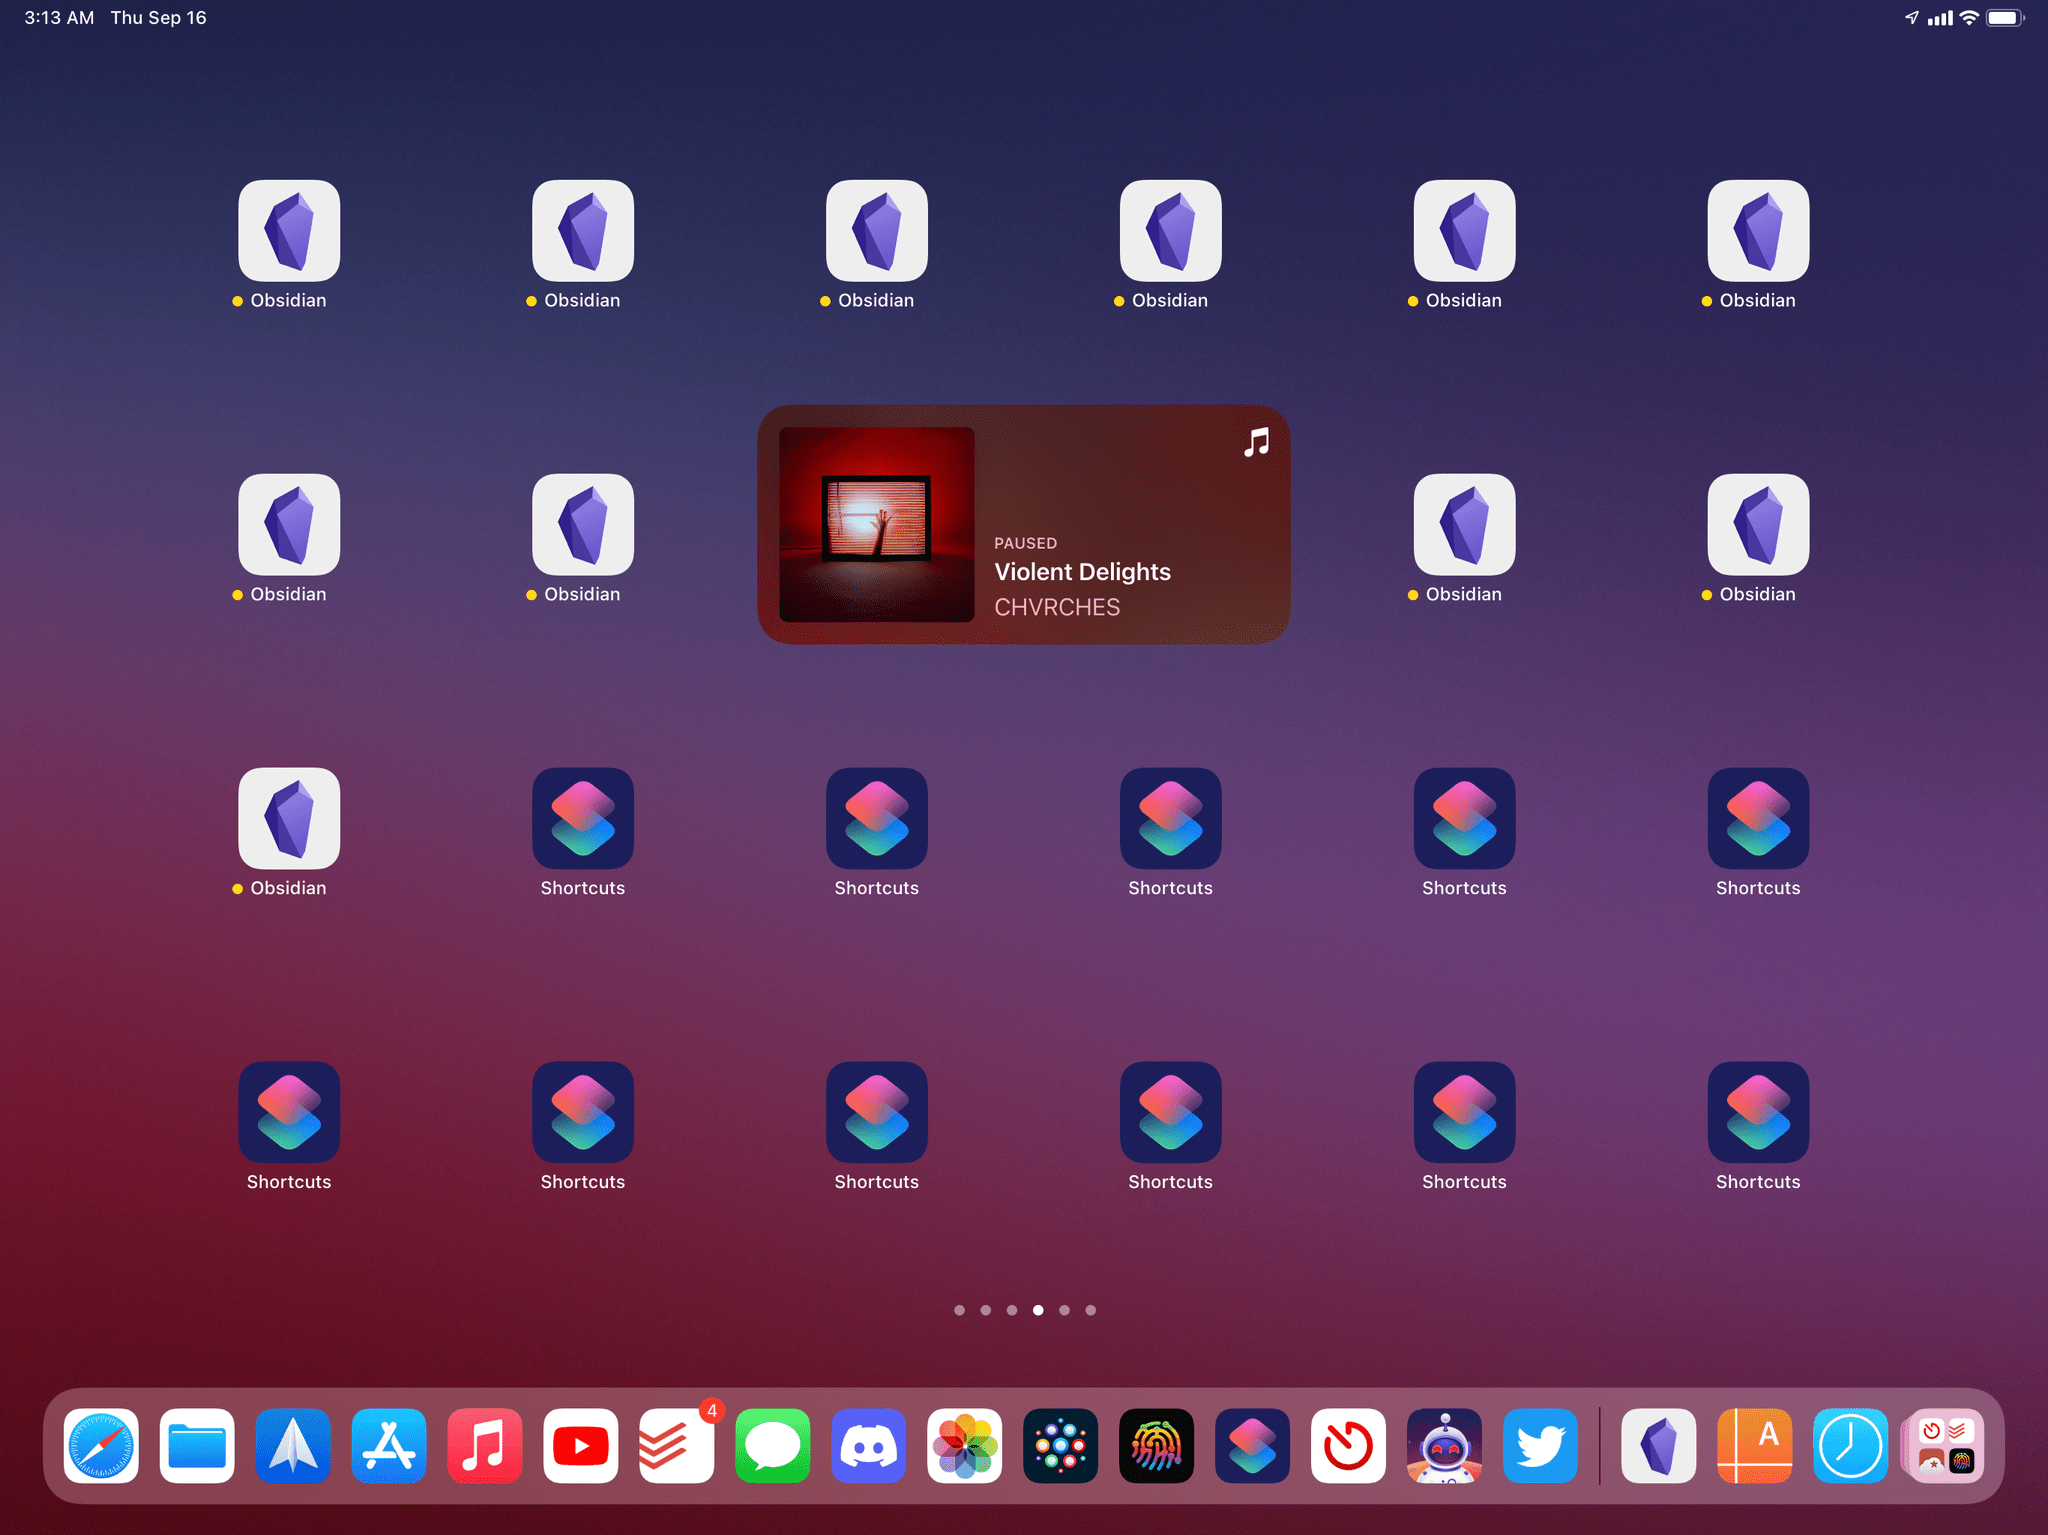
Task: Launch Shortcuts from the dock
Action: tap(1253, 1445)
